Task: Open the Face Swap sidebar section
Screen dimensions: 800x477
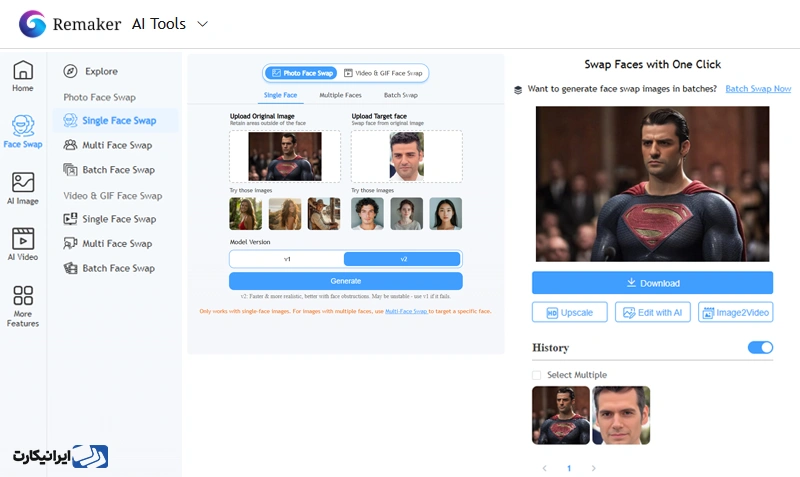Action: click(x=23, y=132)
